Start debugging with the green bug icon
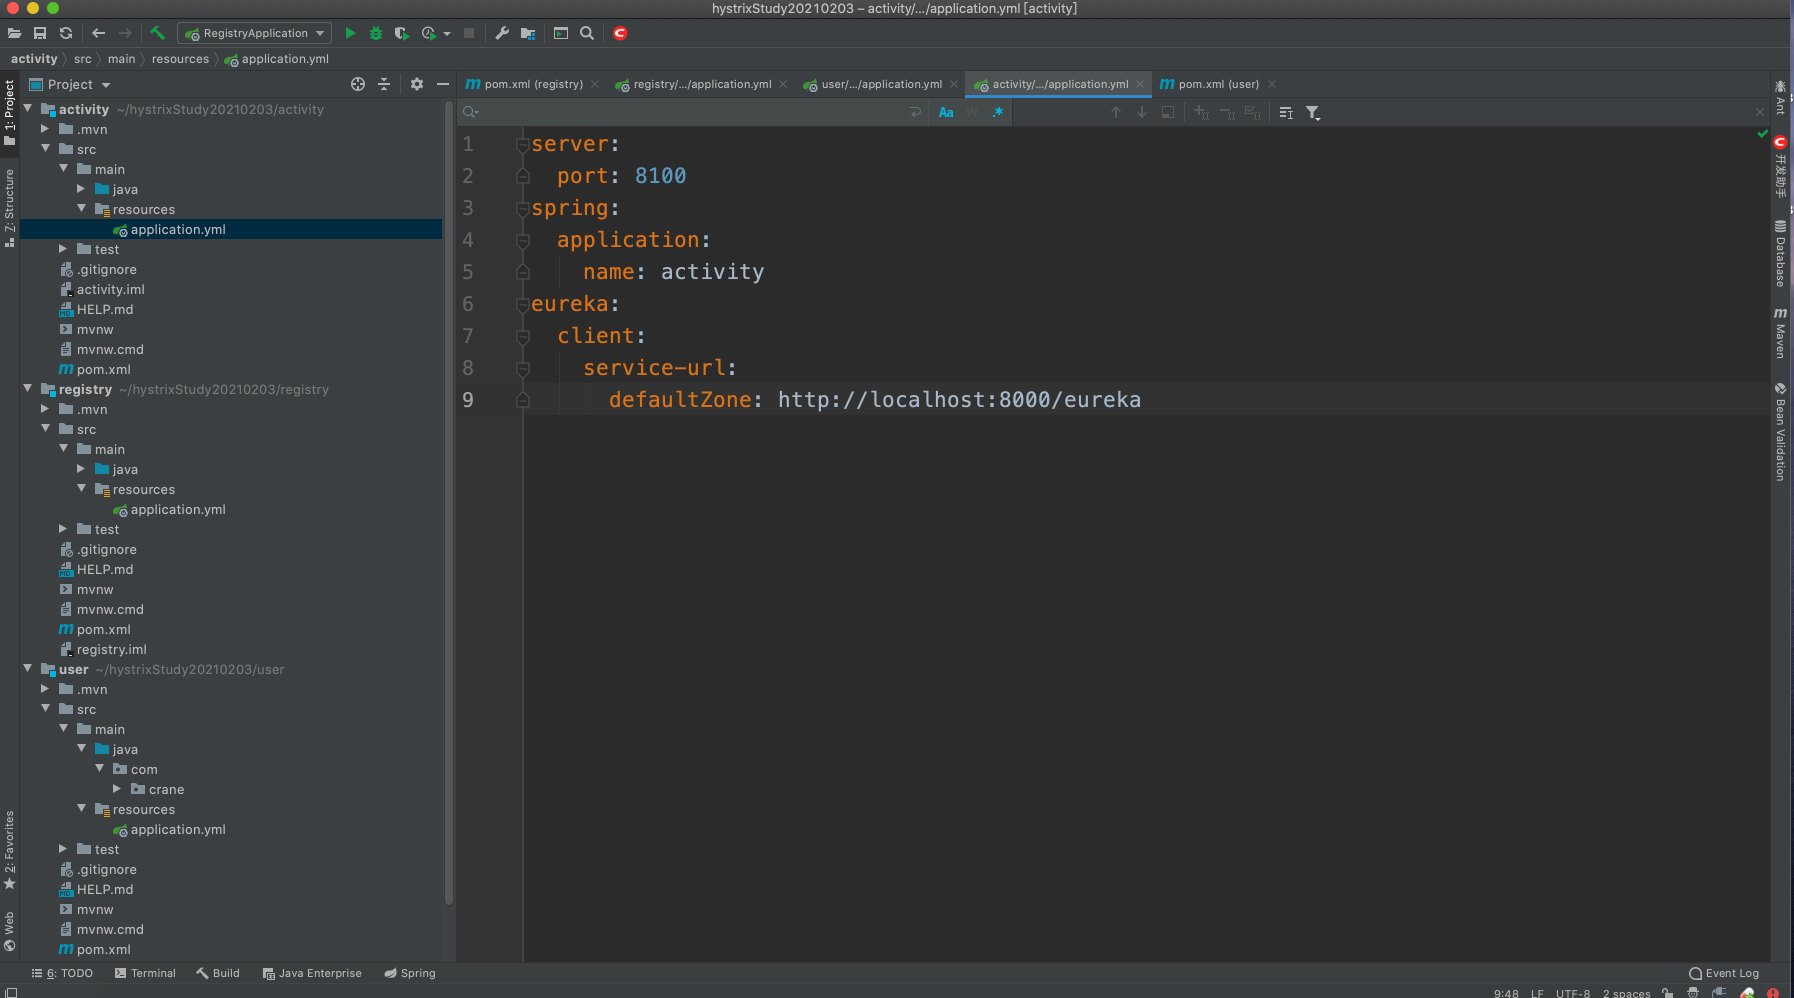Image resolution: width=1794 pixels, height=998 pixels. [376, 33]
